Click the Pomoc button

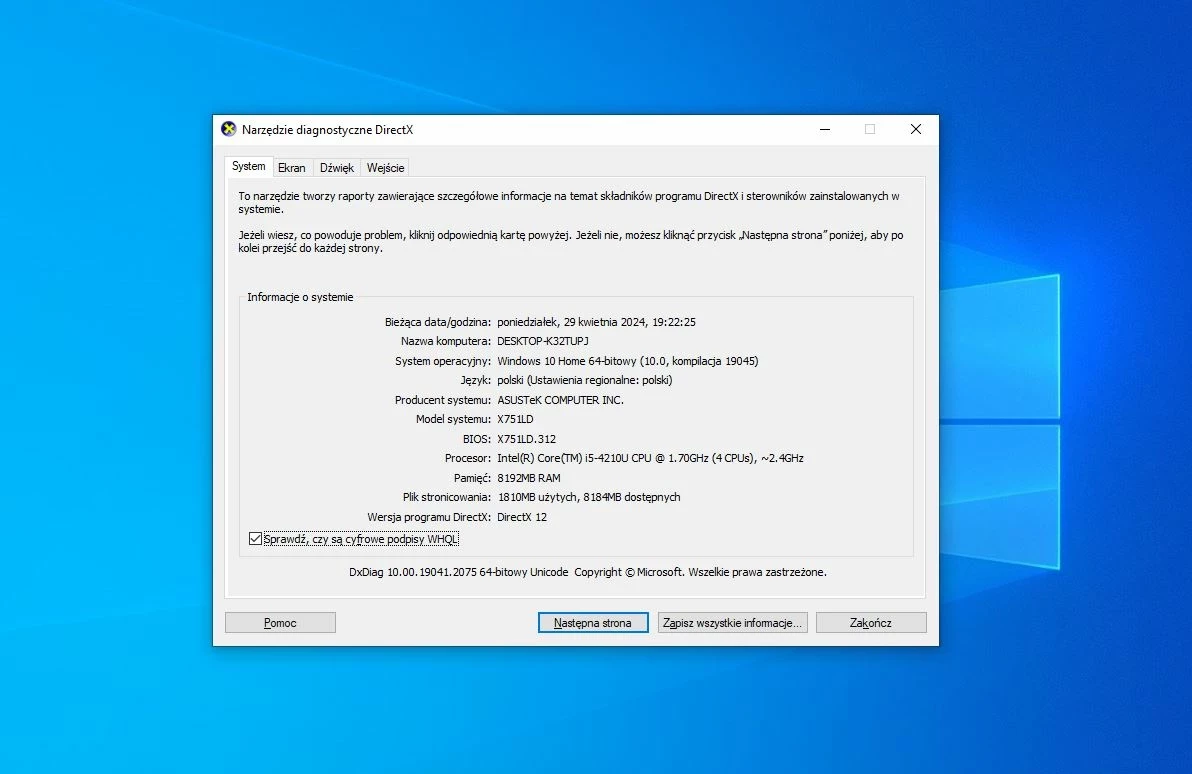click(281, 623)
